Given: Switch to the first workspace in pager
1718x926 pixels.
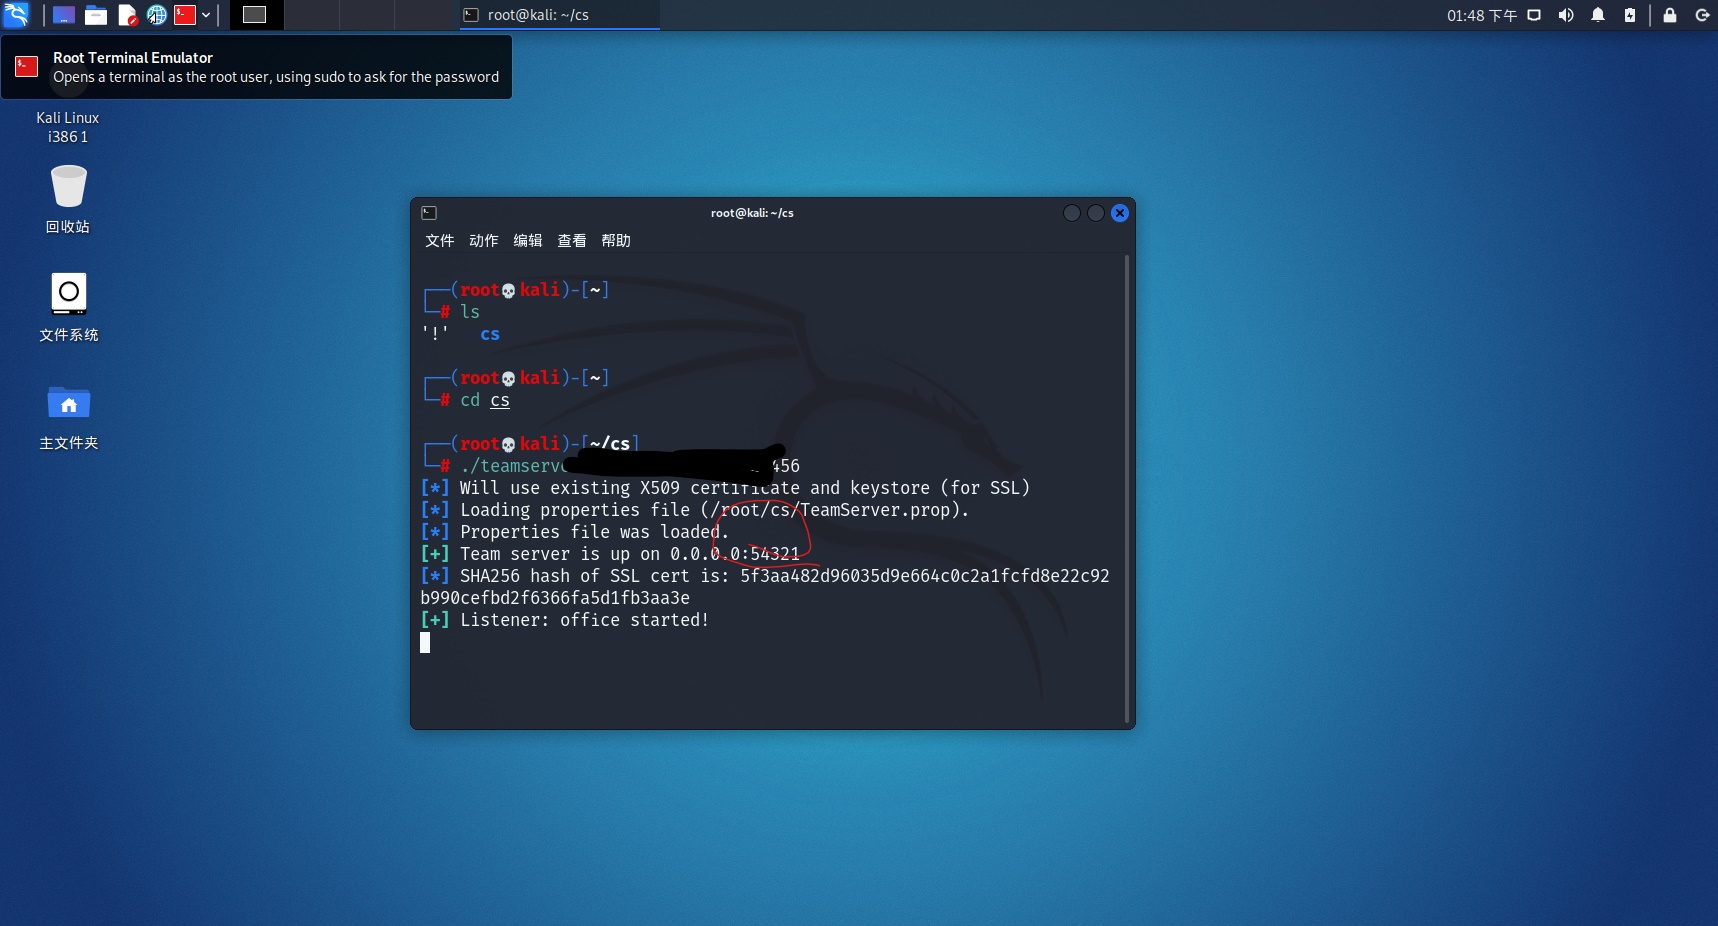Looking at the screenshot, I should click(x=256, y=15).
